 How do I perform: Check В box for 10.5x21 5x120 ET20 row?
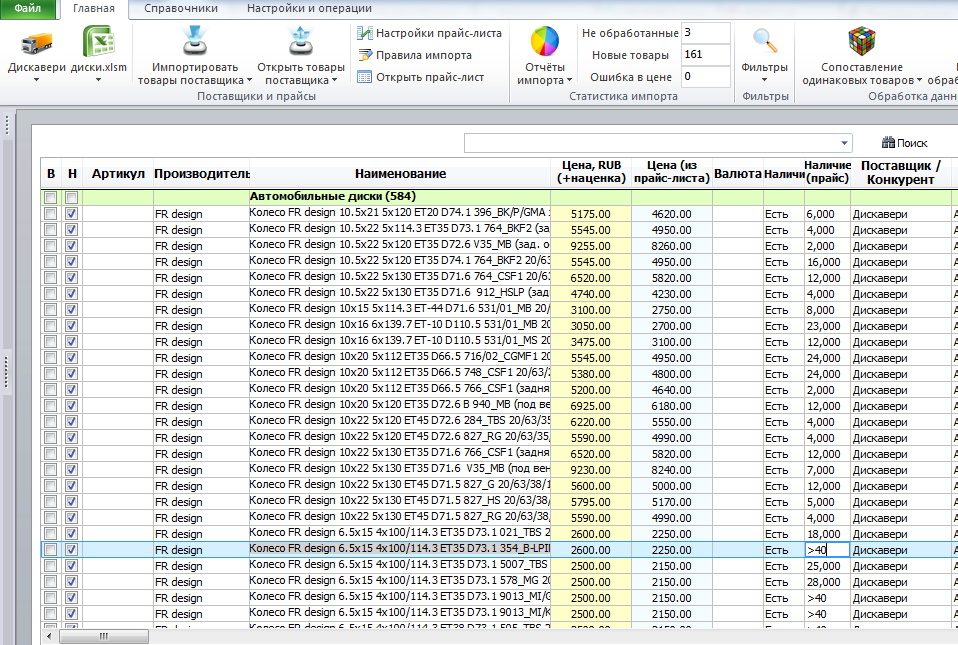[x=51, y=214]
